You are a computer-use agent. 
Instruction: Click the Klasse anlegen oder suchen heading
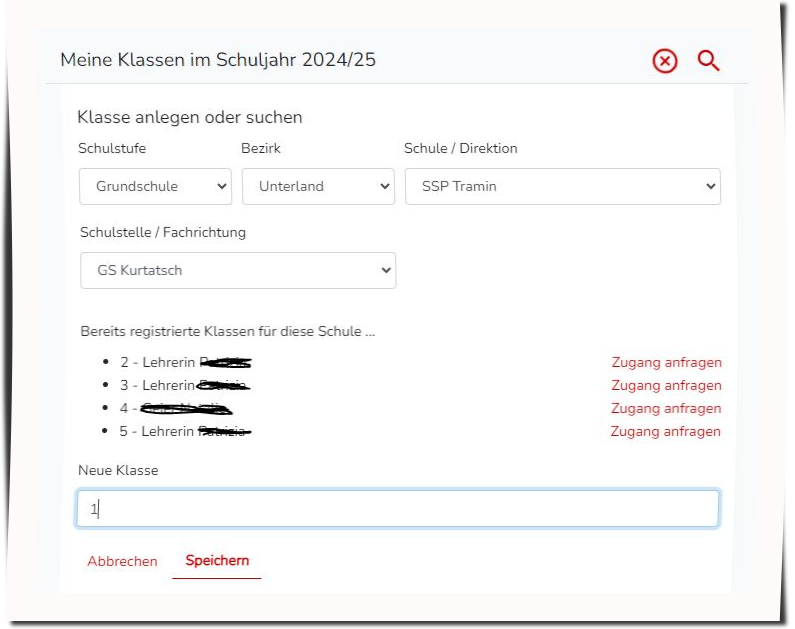190,117
